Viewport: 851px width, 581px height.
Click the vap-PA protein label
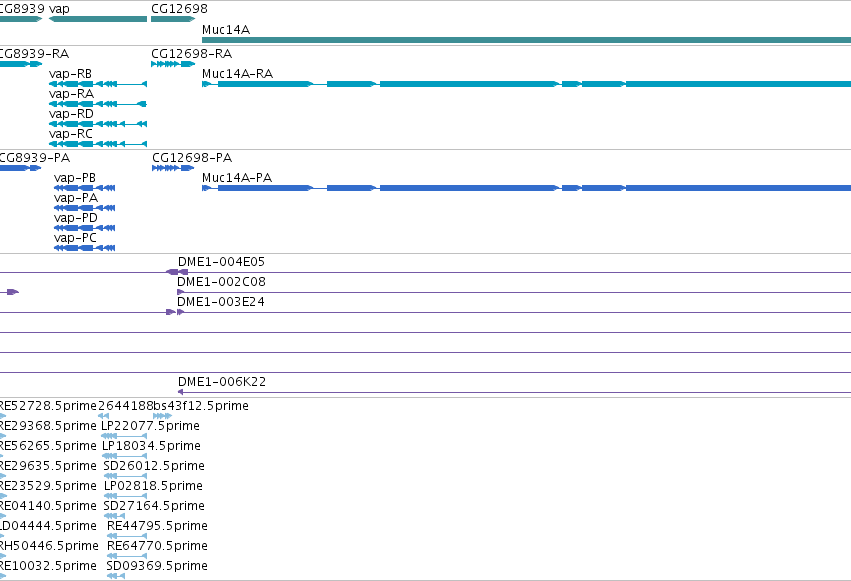76,198
